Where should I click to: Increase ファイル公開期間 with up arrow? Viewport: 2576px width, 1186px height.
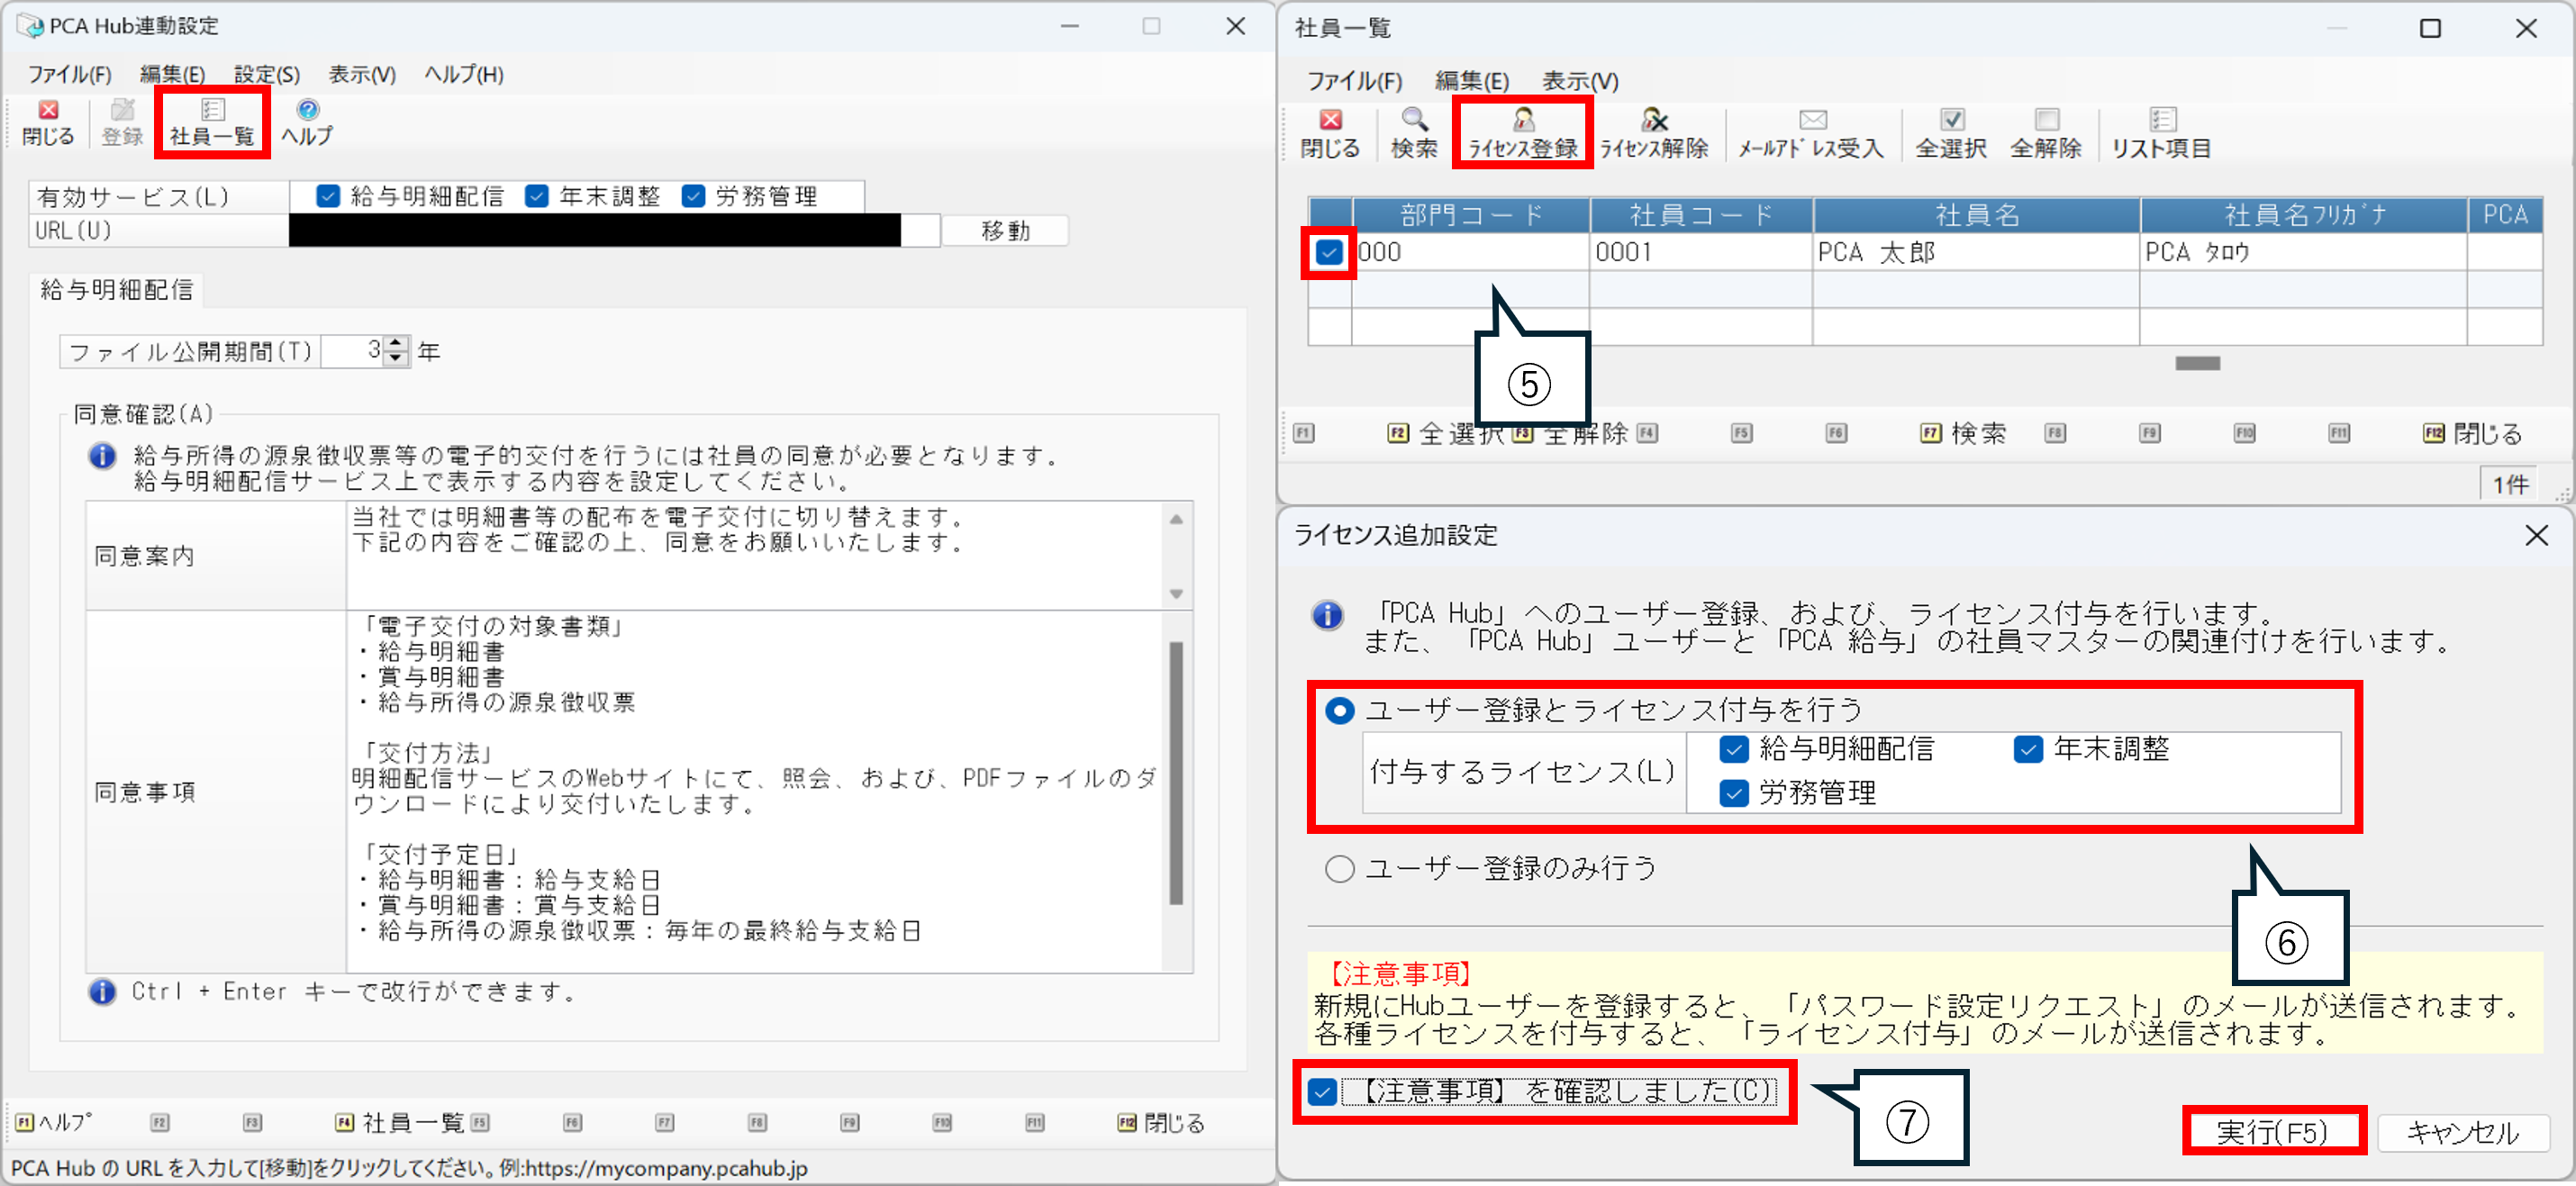click(x=397, y=343)
